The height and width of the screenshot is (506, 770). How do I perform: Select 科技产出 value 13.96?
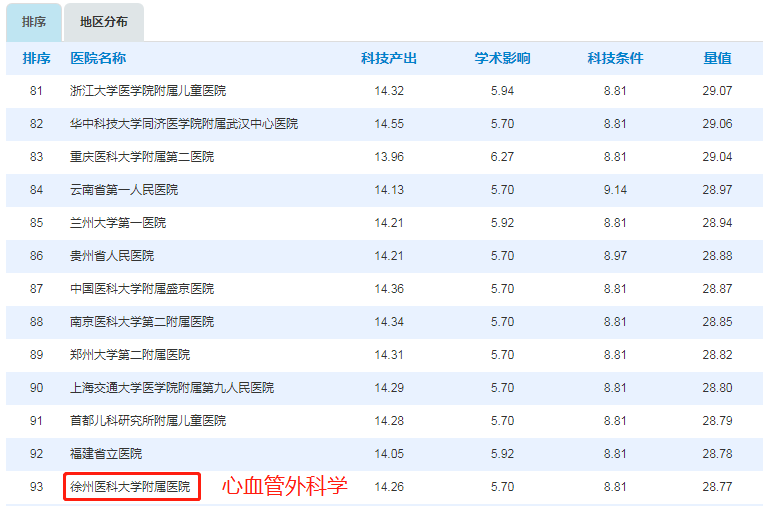389,157
